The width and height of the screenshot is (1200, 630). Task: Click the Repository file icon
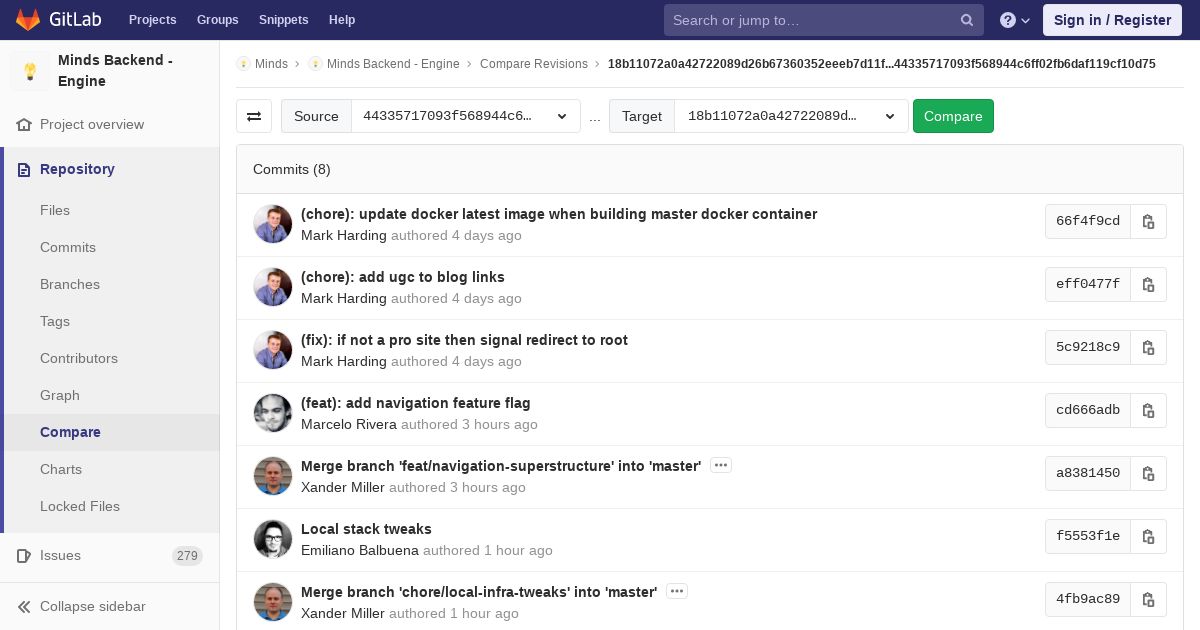point(24,170)
